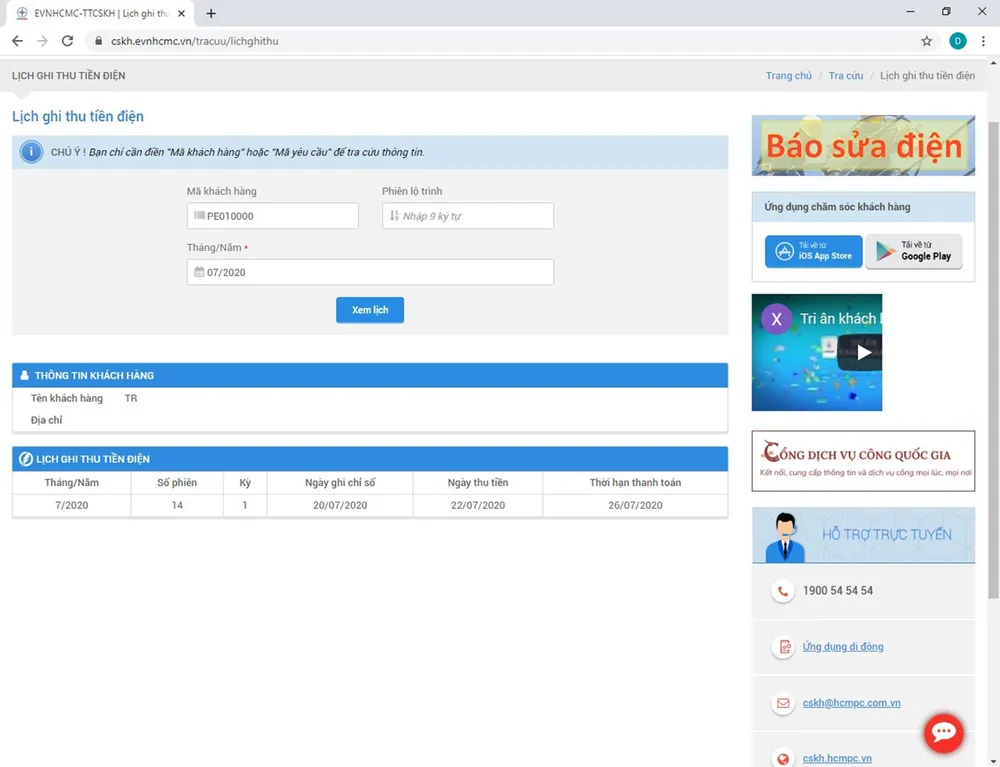Image resolution: width=1000 pixels, height=767 pixels.
Task: Reload the page with the refresh icon
Action: [68, 41]
